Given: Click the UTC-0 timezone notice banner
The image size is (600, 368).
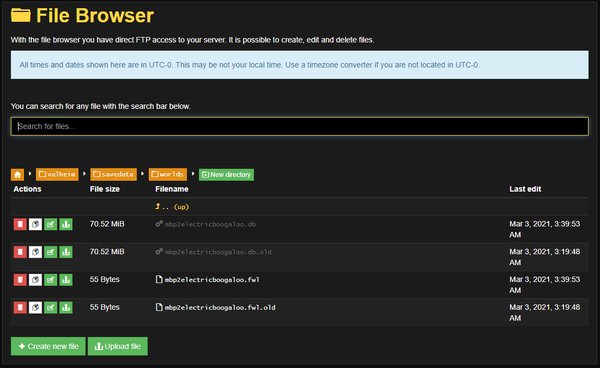Looking at the screenshot, I should click(x=300, y=65).
